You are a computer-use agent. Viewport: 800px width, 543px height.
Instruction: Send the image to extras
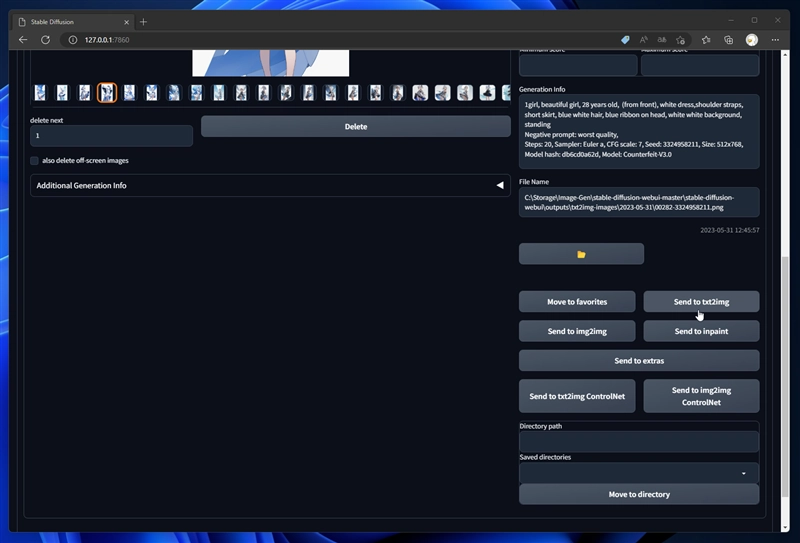pyautogui.click(x=639, y=361)
